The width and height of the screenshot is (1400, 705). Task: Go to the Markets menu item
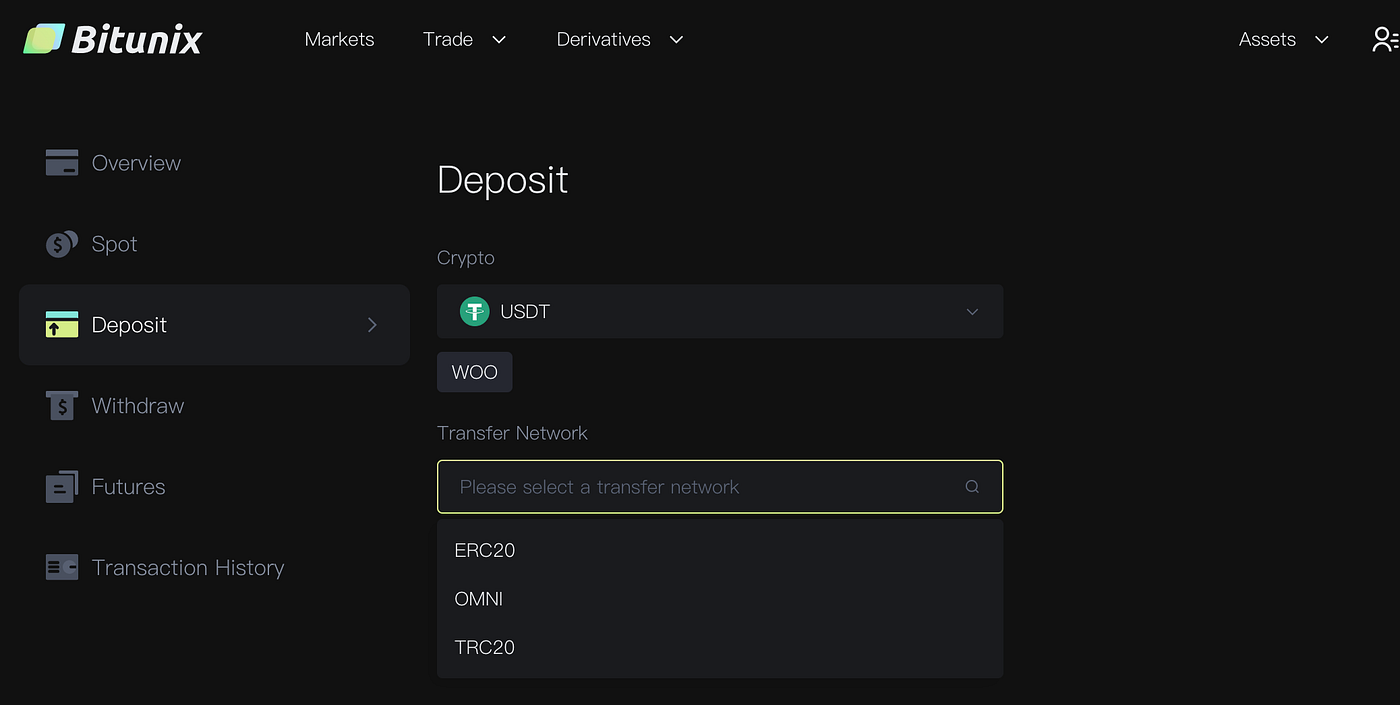pos(339,39)
